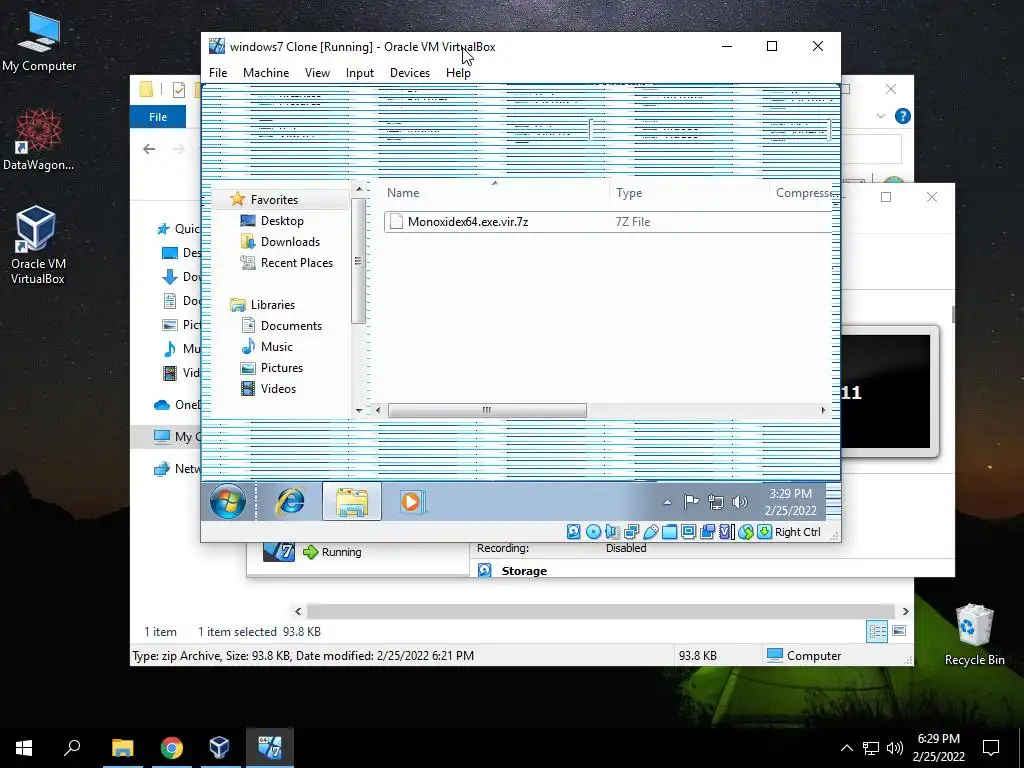Click the keyboard capture green arrow icon
Image resolution: width=1024 pixels, height=768 pixels.
(764, 532)
